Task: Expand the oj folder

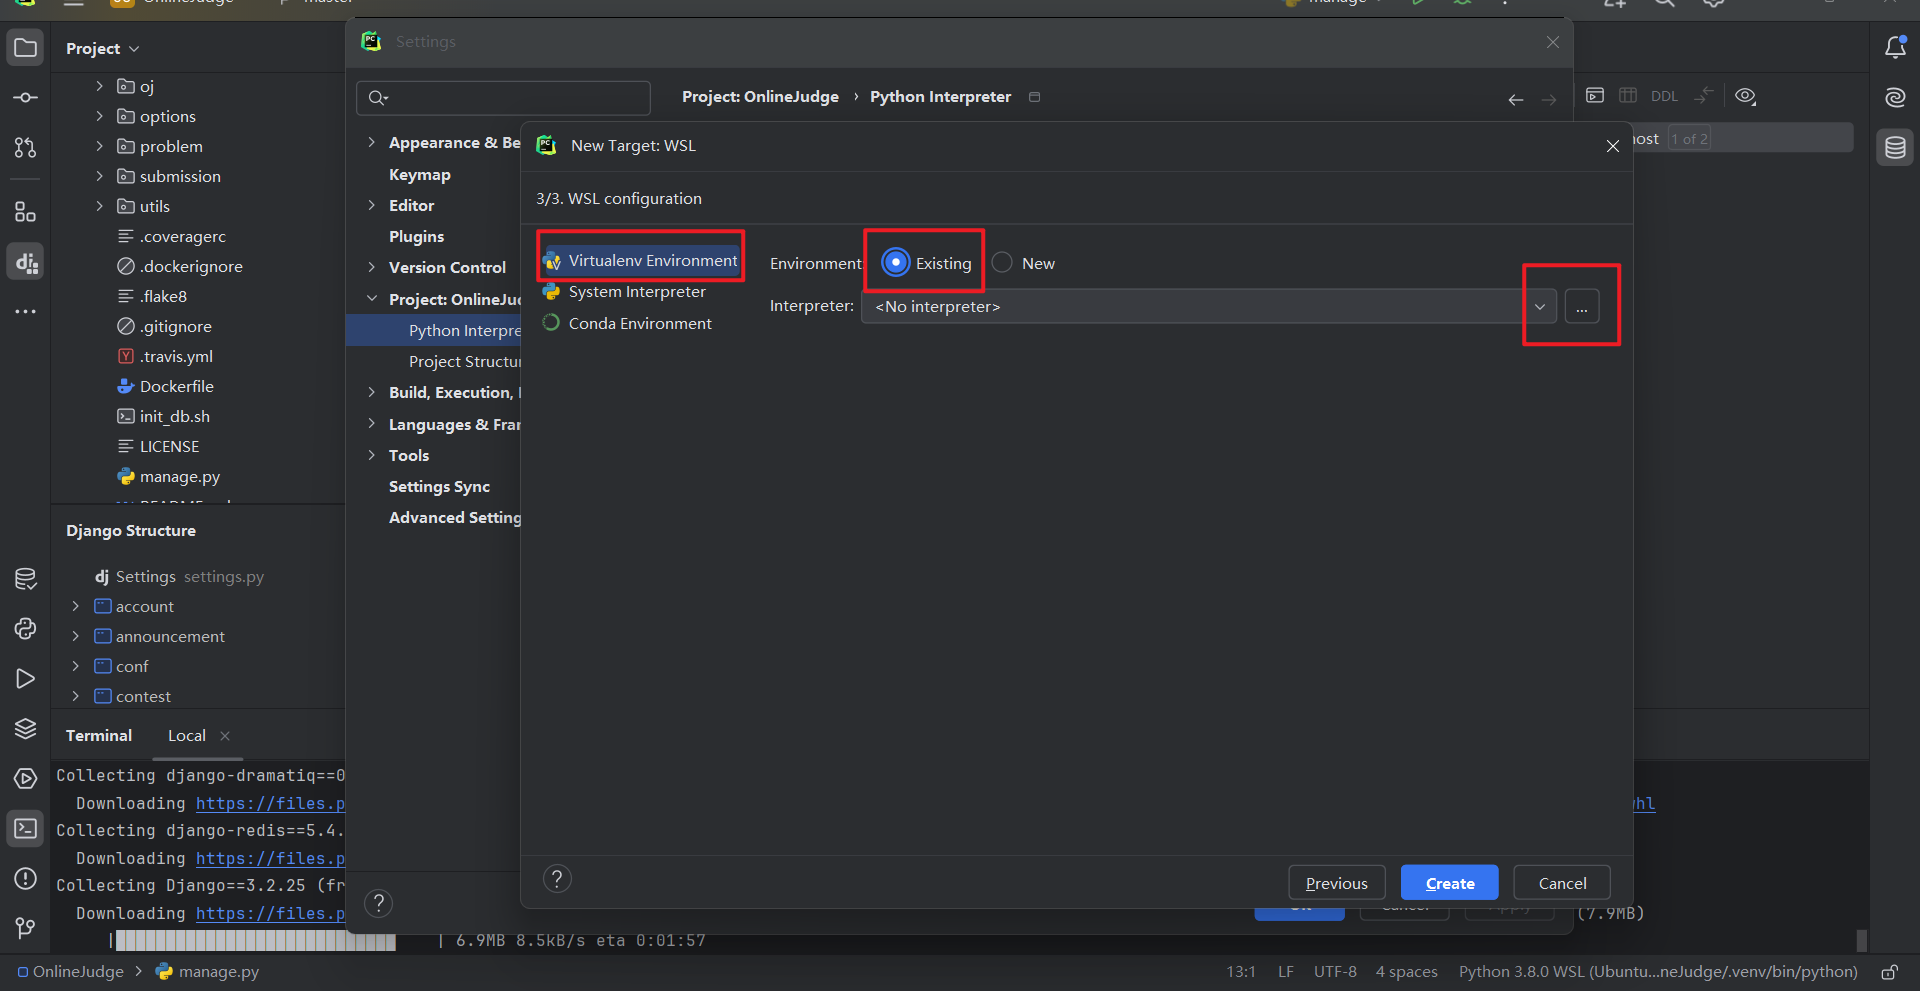Action: 99,86
